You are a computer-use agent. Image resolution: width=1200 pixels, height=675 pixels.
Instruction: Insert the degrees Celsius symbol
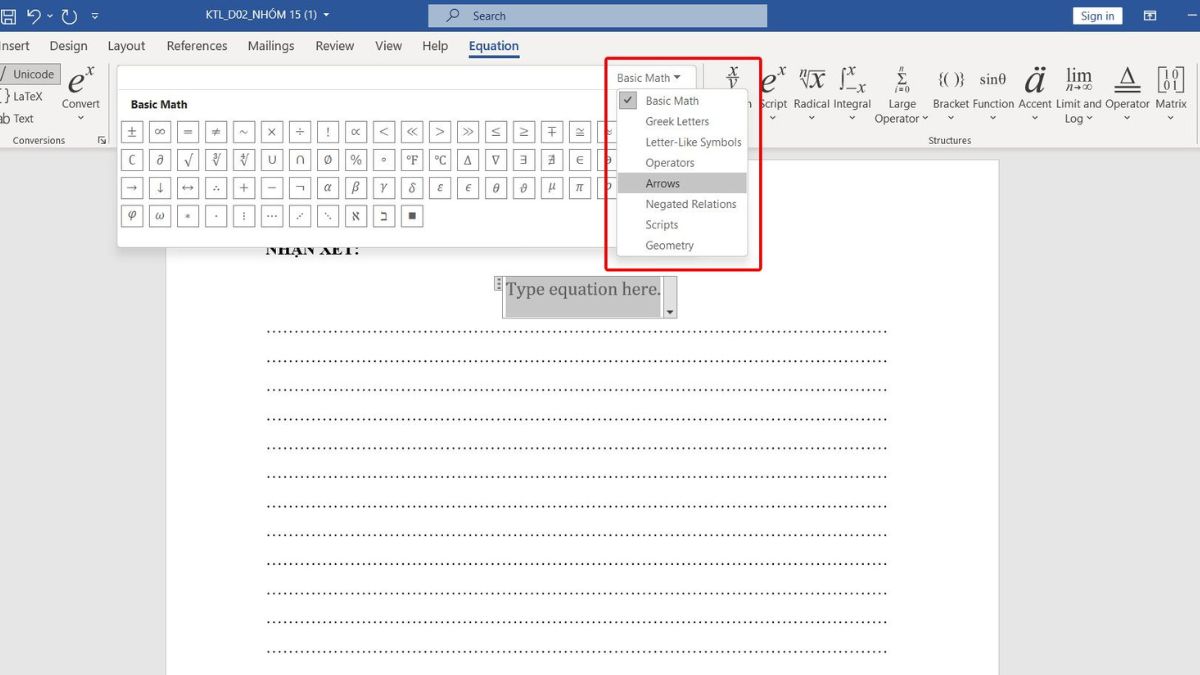click(x=440, y=159)
